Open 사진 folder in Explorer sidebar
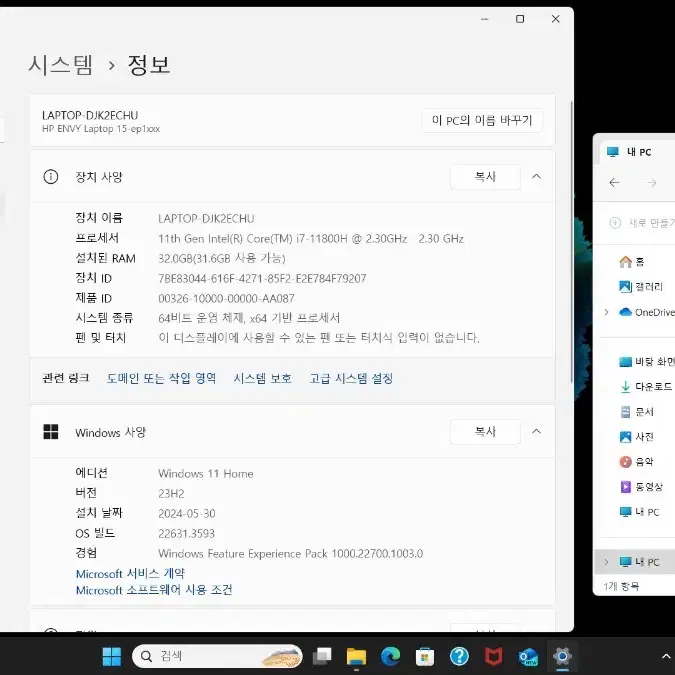The width and height of the screenshot is (675, 675). (x=637, y=437)
